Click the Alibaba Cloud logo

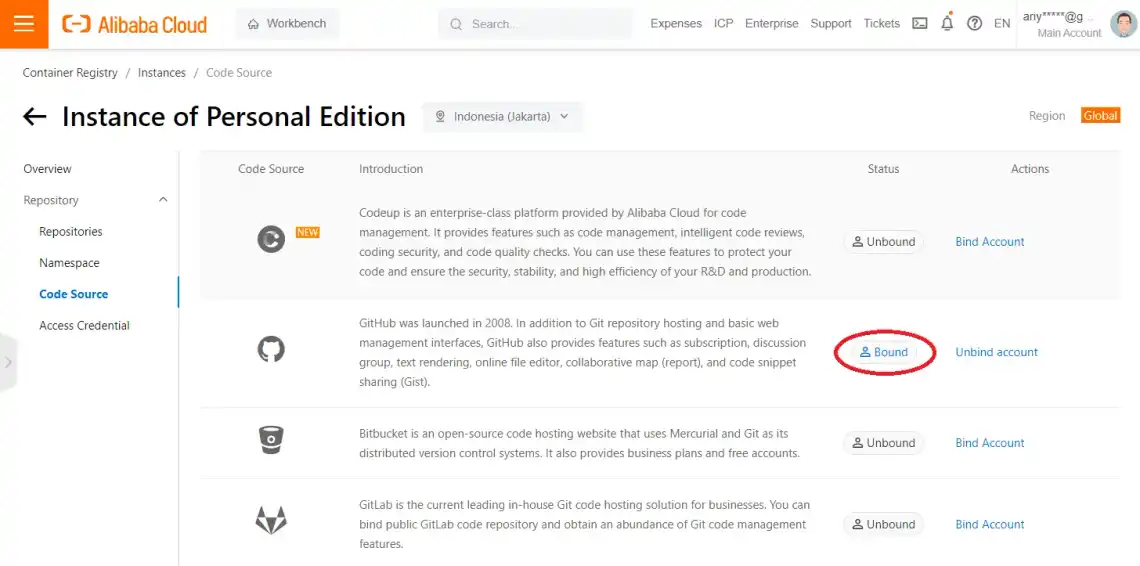click(135, 24)
